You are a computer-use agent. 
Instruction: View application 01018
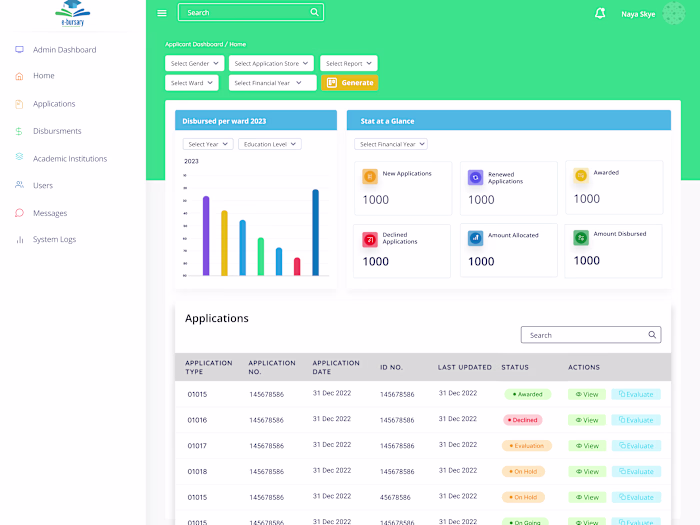pyautogui.click(x=587, y=472)
